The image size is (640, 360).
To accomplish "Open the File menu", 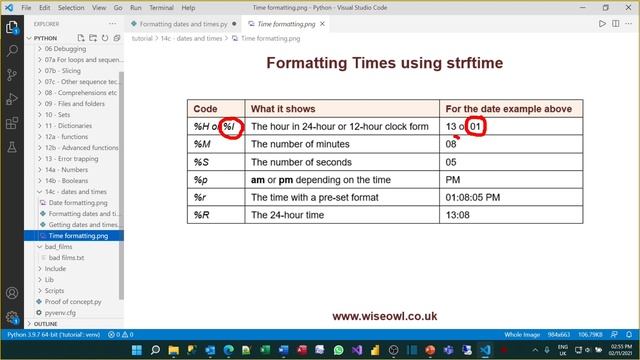I will [26, 8].
